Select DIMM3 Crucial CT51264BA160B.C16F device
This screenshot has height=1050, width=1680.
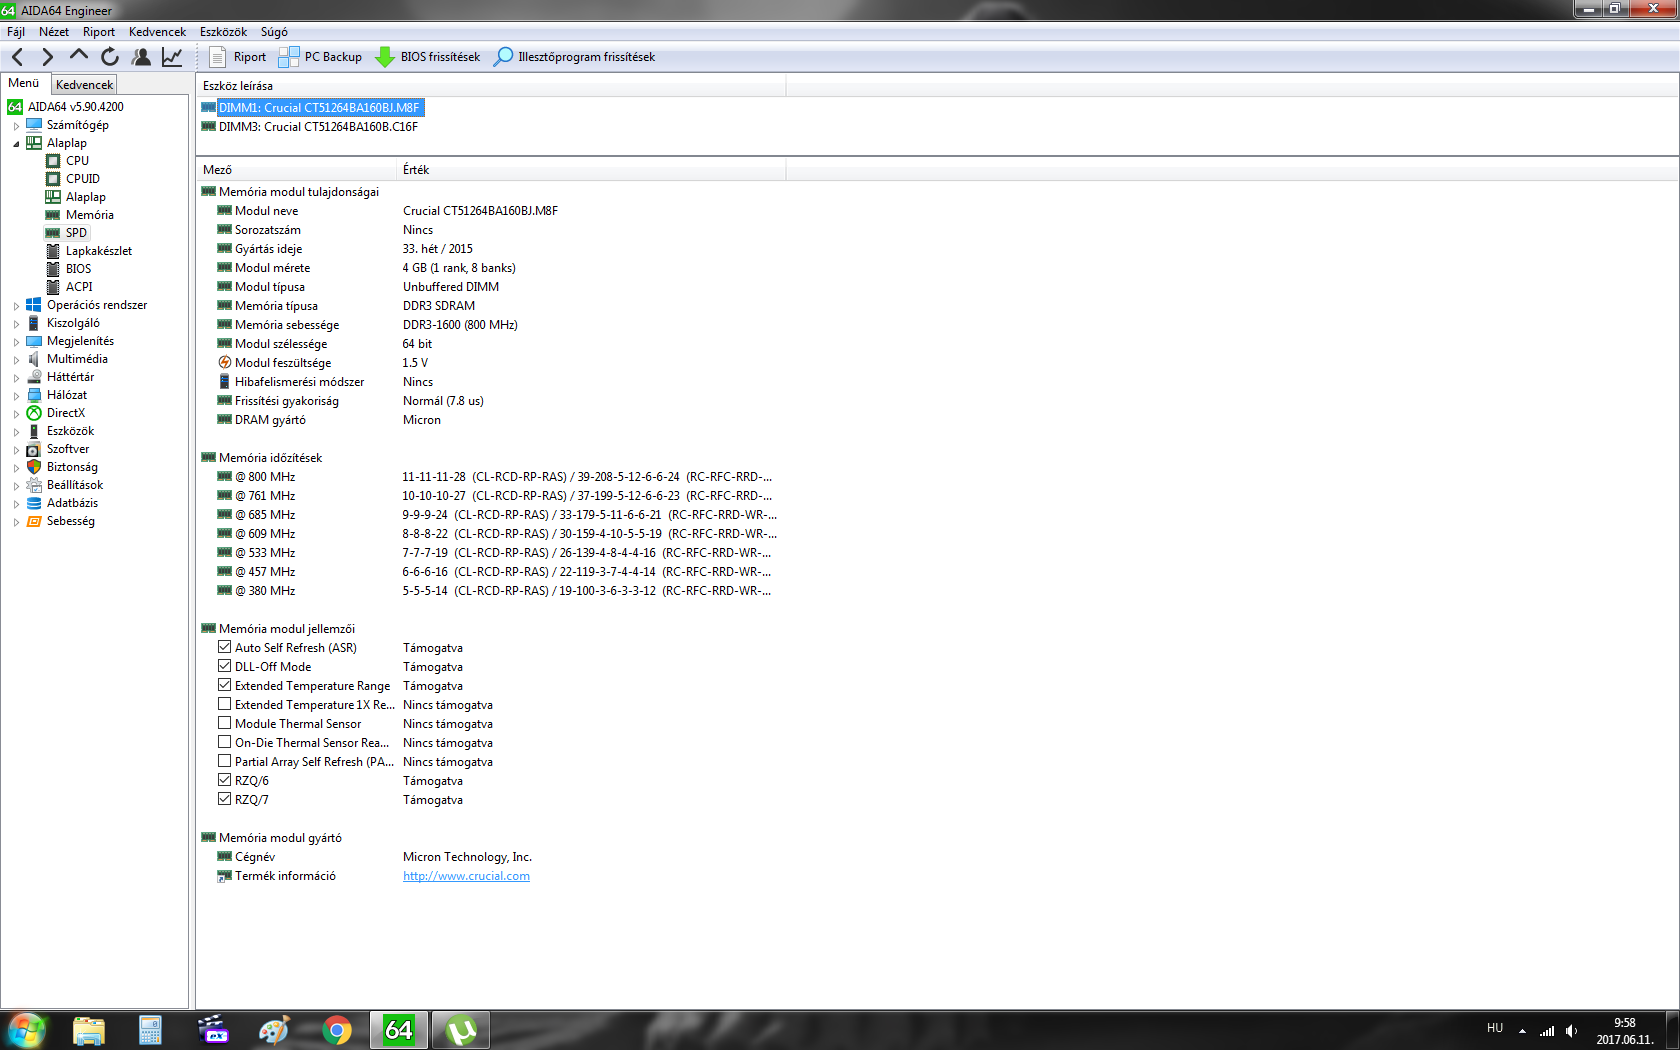pyautogui.click(x=318, y=126)
